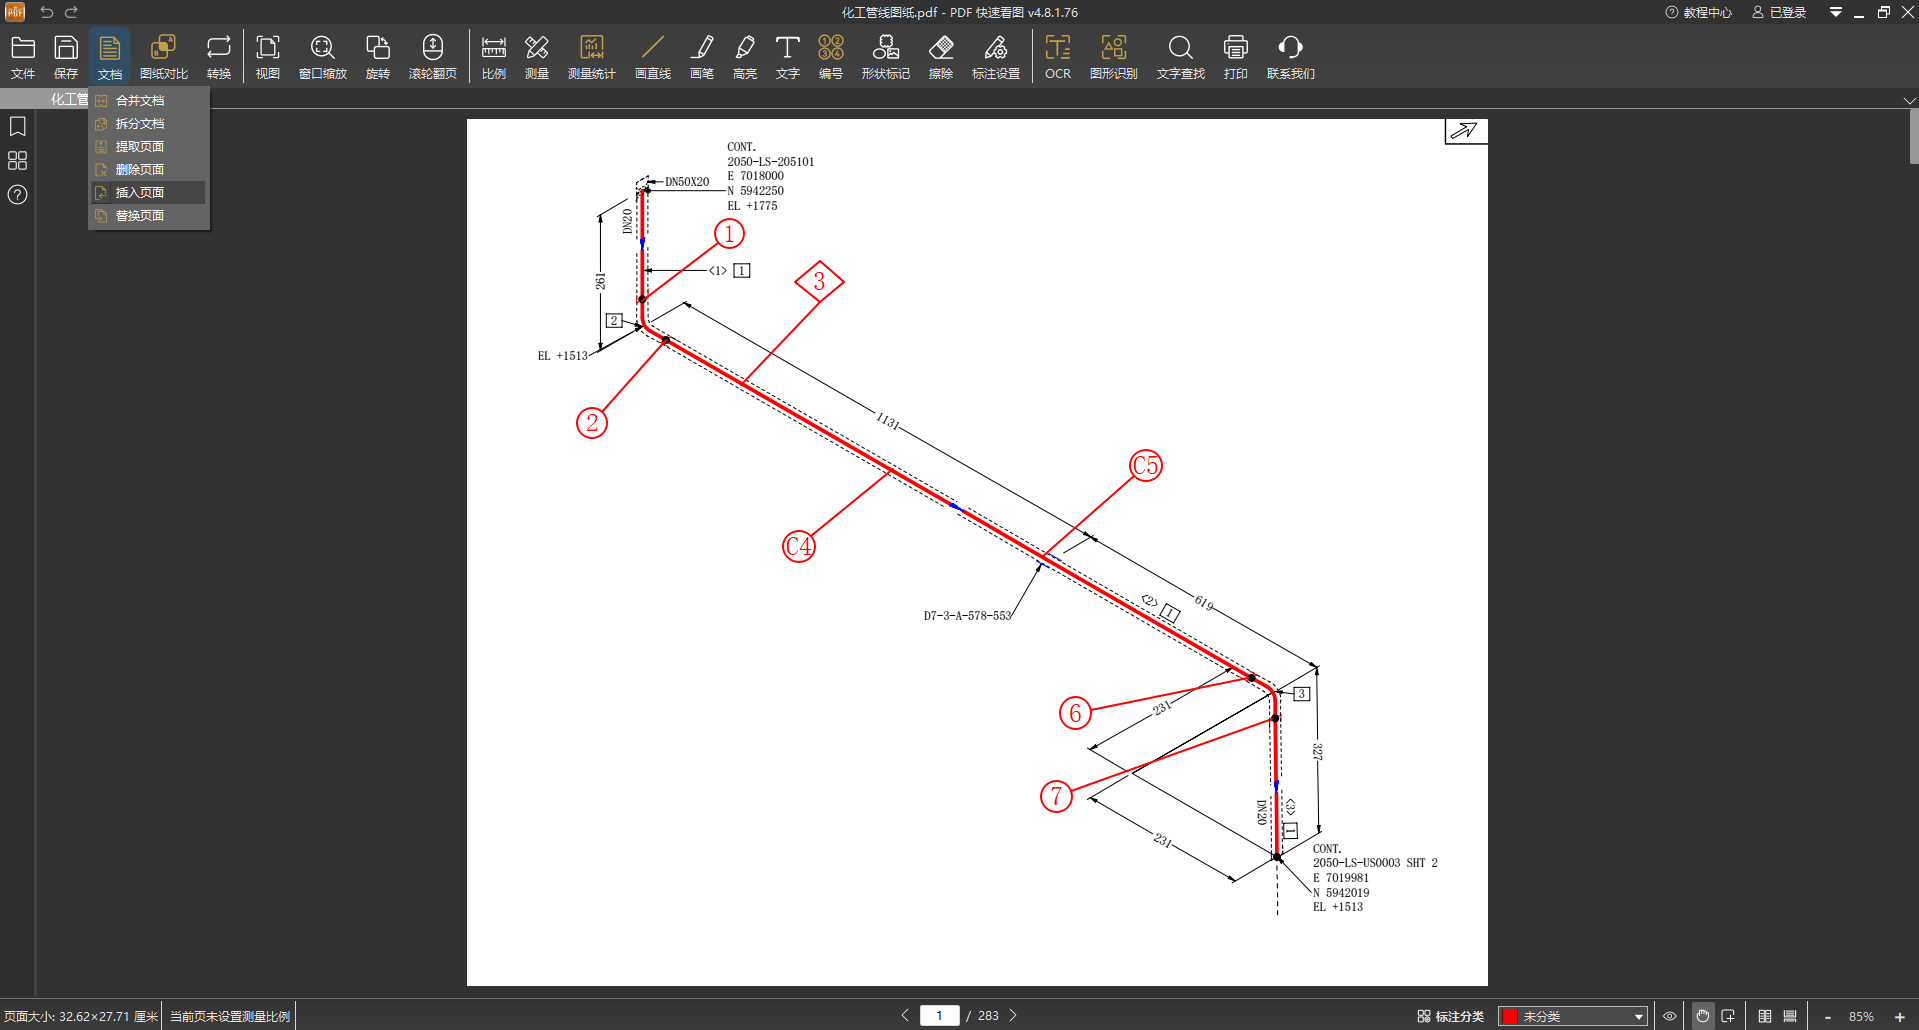Viewport: 1919px width, 1030px height.
Task: Open the 图形识别 shape recognition tool
Action: [1113, 57]
